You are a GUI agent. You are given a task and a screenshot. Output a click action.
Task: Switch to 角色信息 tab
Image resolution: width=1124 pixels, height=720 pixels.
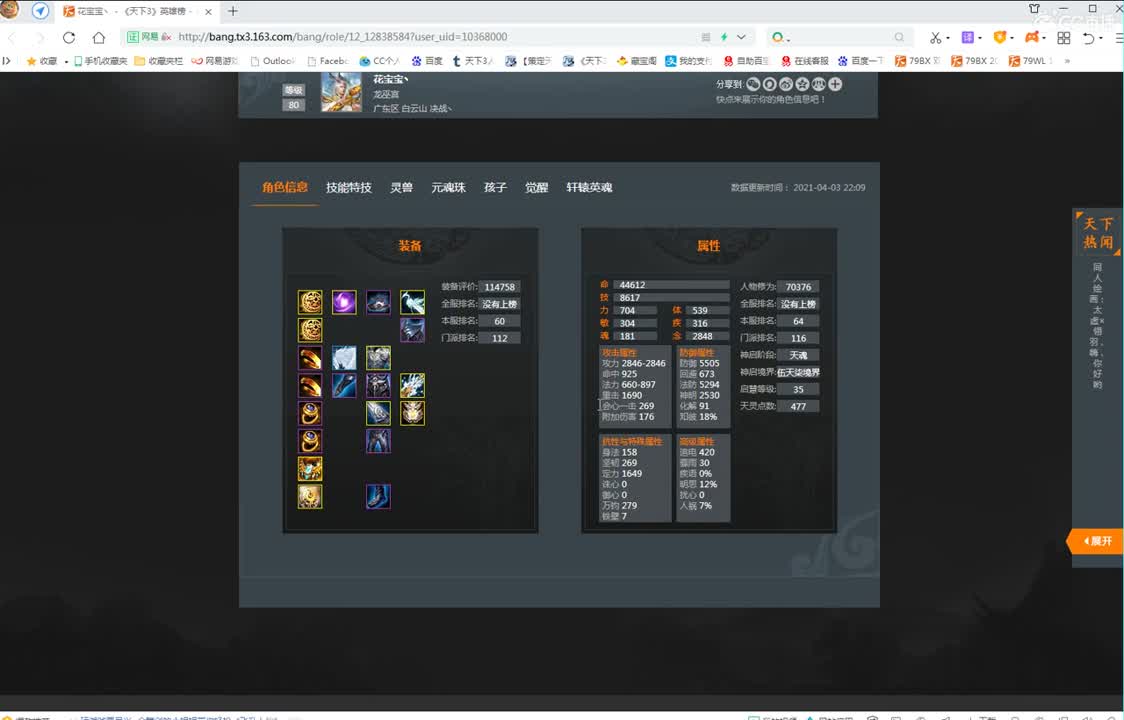[285, 187]
